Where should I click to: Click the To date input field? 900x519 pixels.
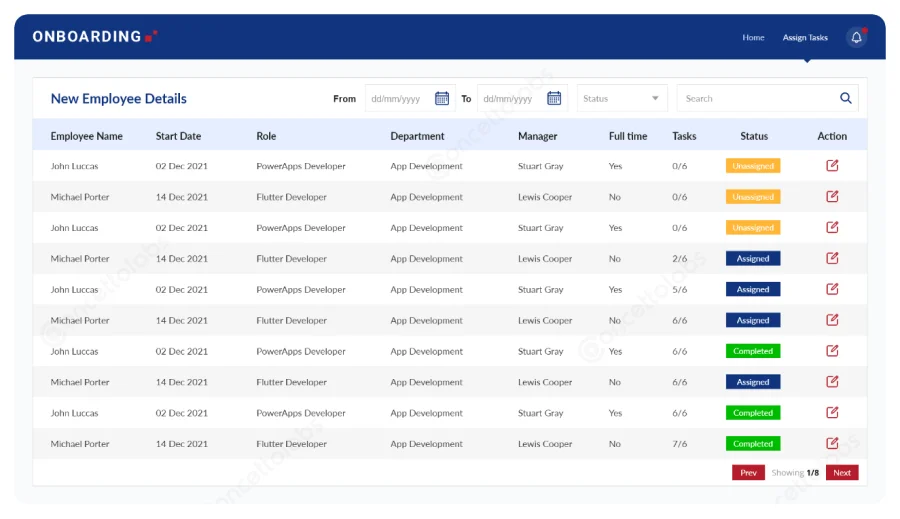[511, 98]
